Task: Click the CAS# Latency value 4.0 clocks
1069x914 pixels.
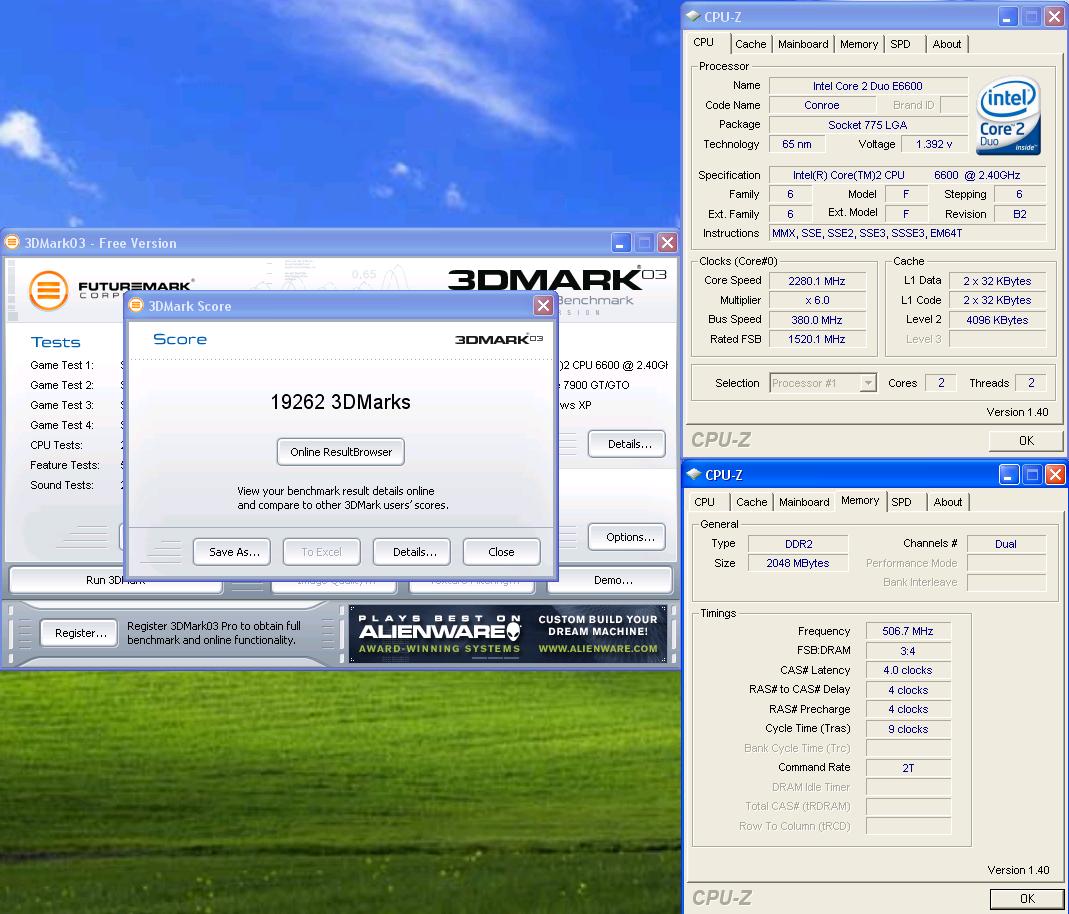Action: [907, 670]
